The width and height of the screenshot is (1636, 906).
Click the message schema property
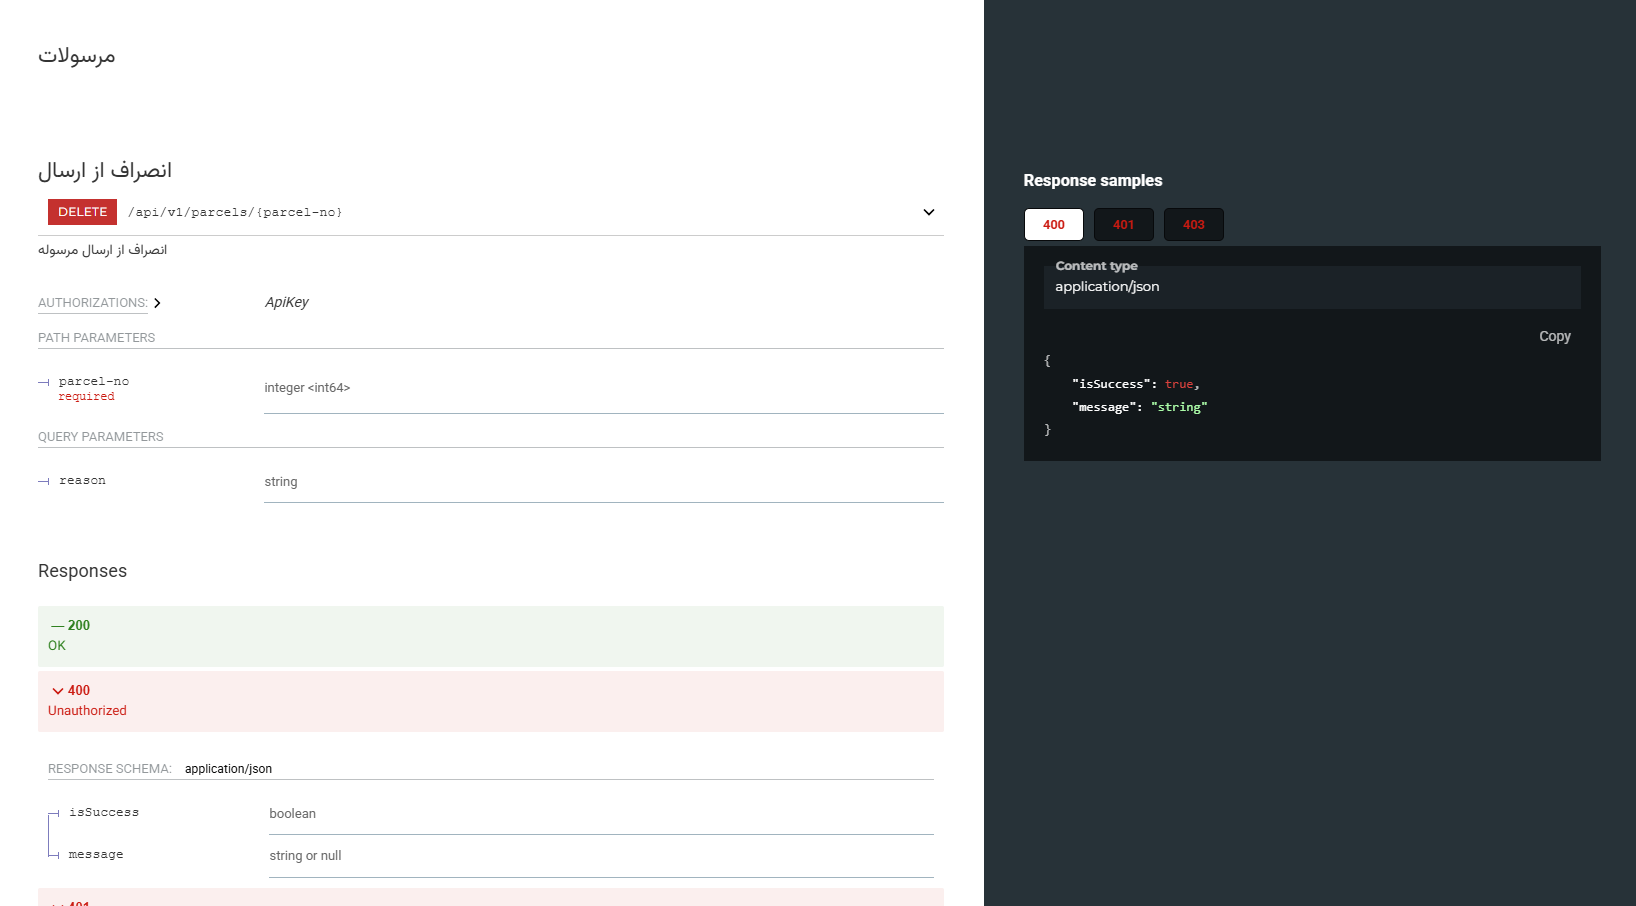click(96, 854)
